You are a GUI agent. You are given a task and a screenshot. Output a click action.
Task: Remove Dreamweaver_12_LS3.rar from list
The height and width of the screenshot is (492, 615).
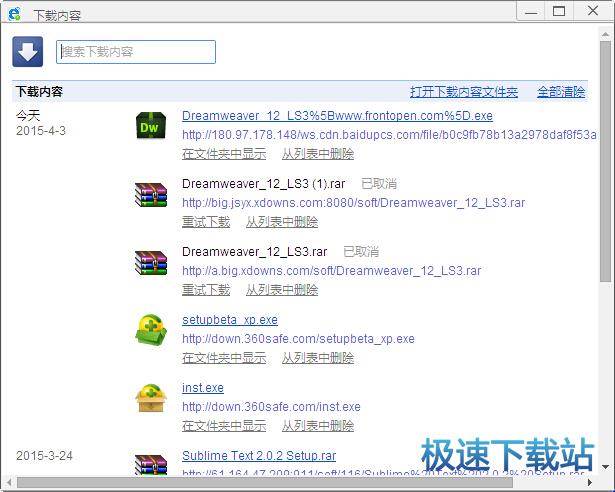click(282, 290)
